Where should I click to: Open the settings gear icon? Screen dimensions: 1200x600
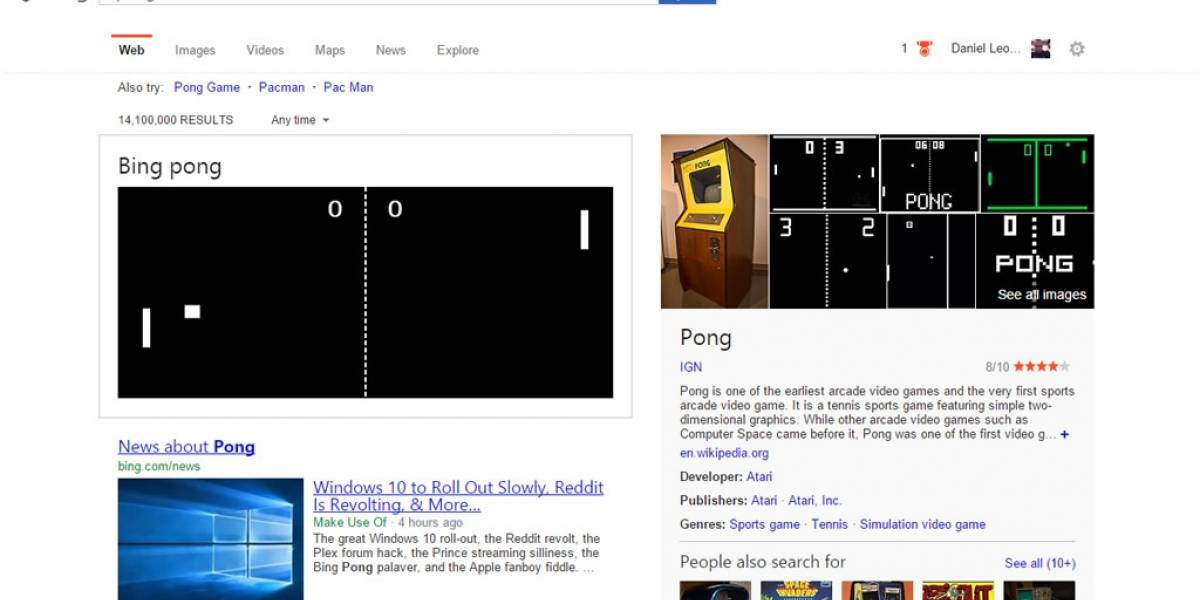pyautogui.click(x=1076, y=49)
